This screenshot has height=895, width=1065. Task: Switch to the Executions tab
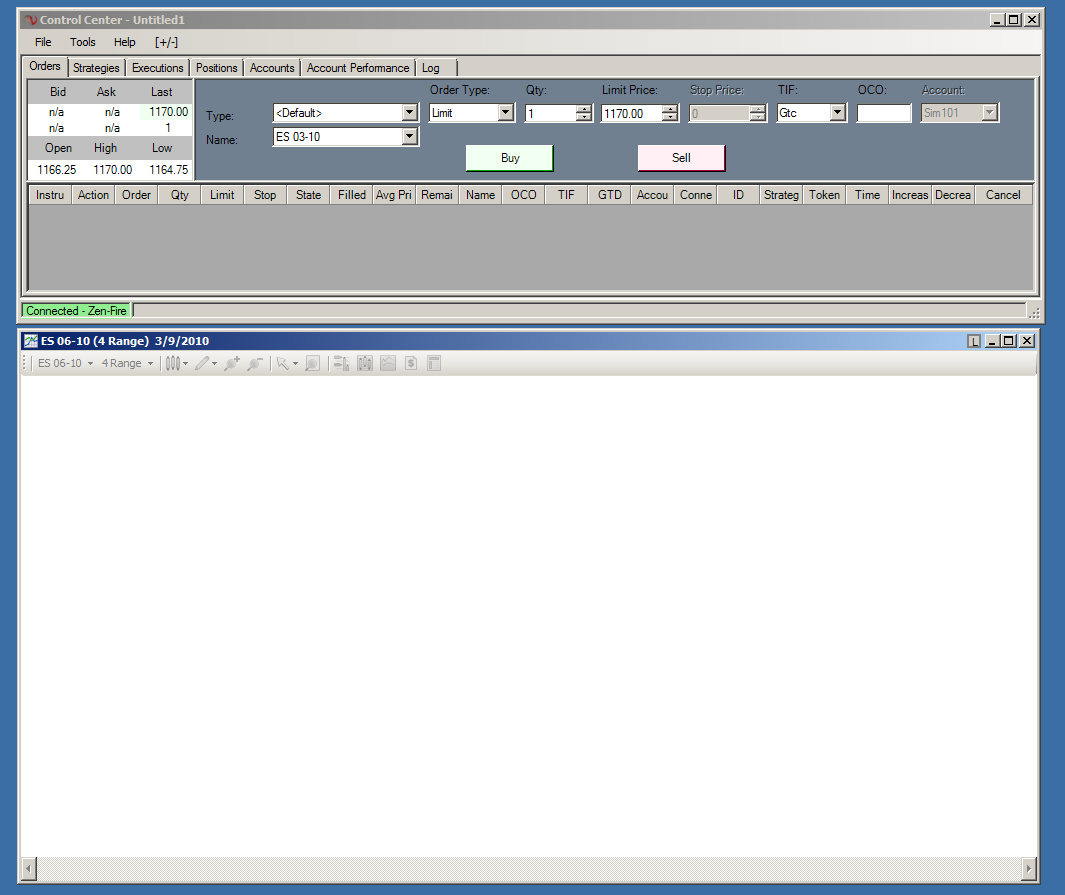click(158, 68)
